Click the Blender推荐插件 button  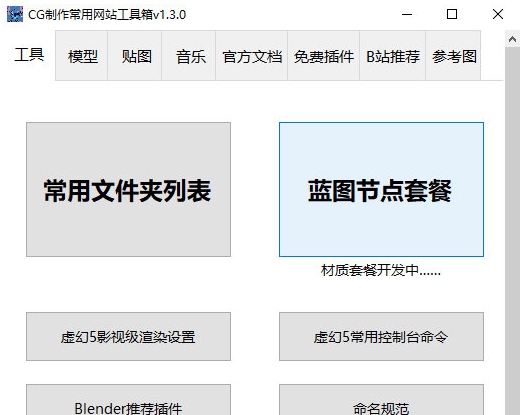(x=128, y=400)
